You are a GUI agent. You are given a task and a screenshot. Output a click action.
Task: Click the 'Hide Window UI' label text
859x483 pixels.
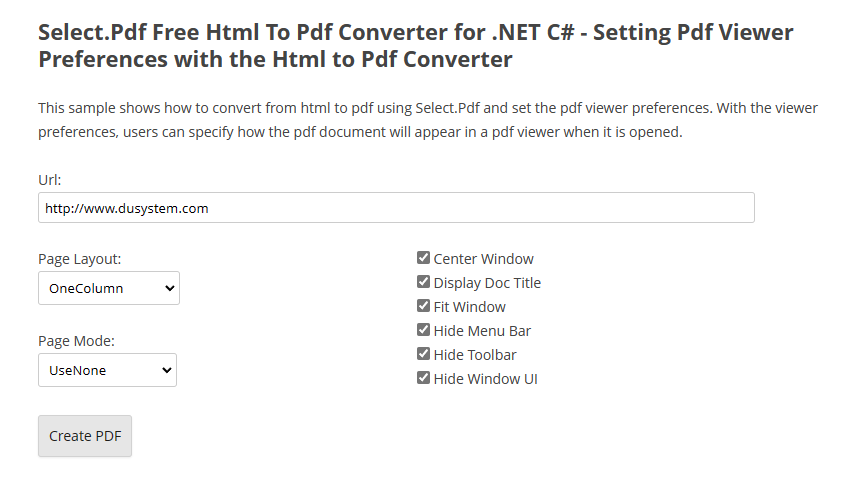[485, 379]
